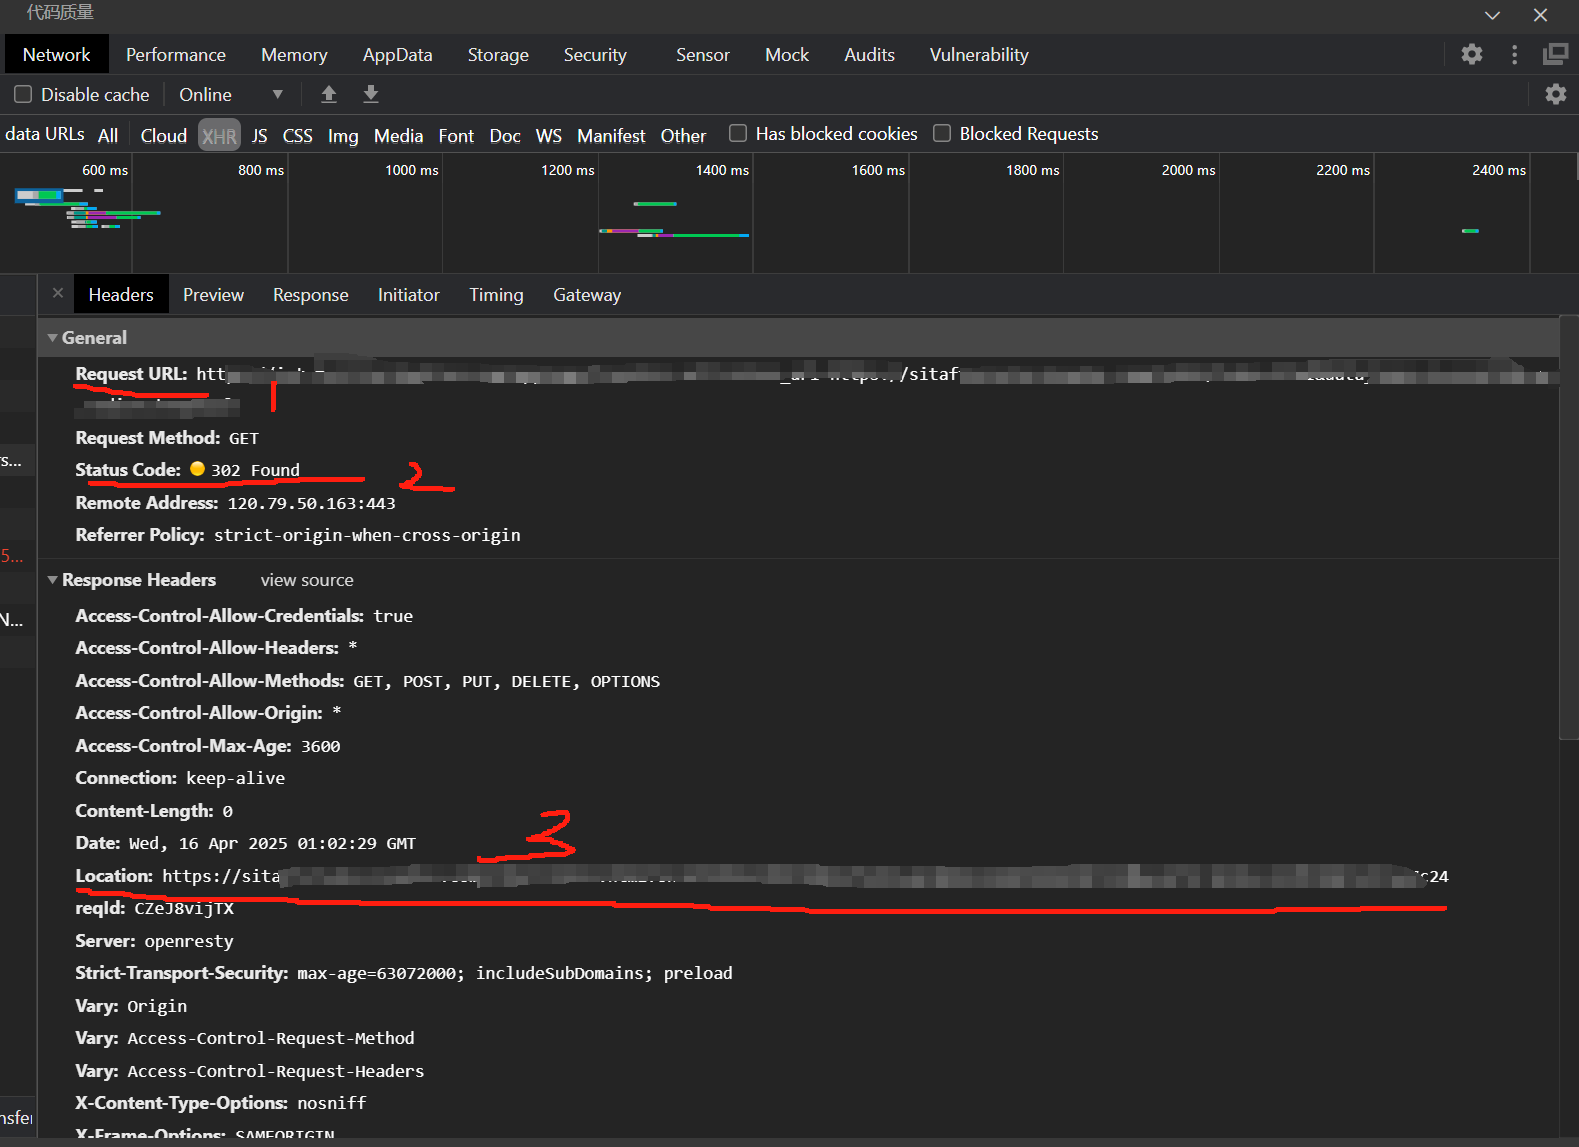Select the Network tab
Screen dimensions: 1579x1147
pos(56,55)
